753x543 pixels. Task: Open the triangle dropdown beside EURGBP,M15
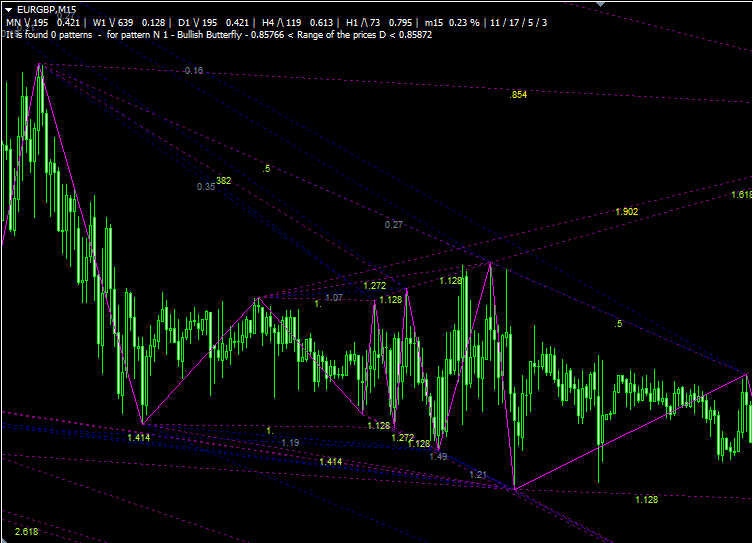(9, 9)
